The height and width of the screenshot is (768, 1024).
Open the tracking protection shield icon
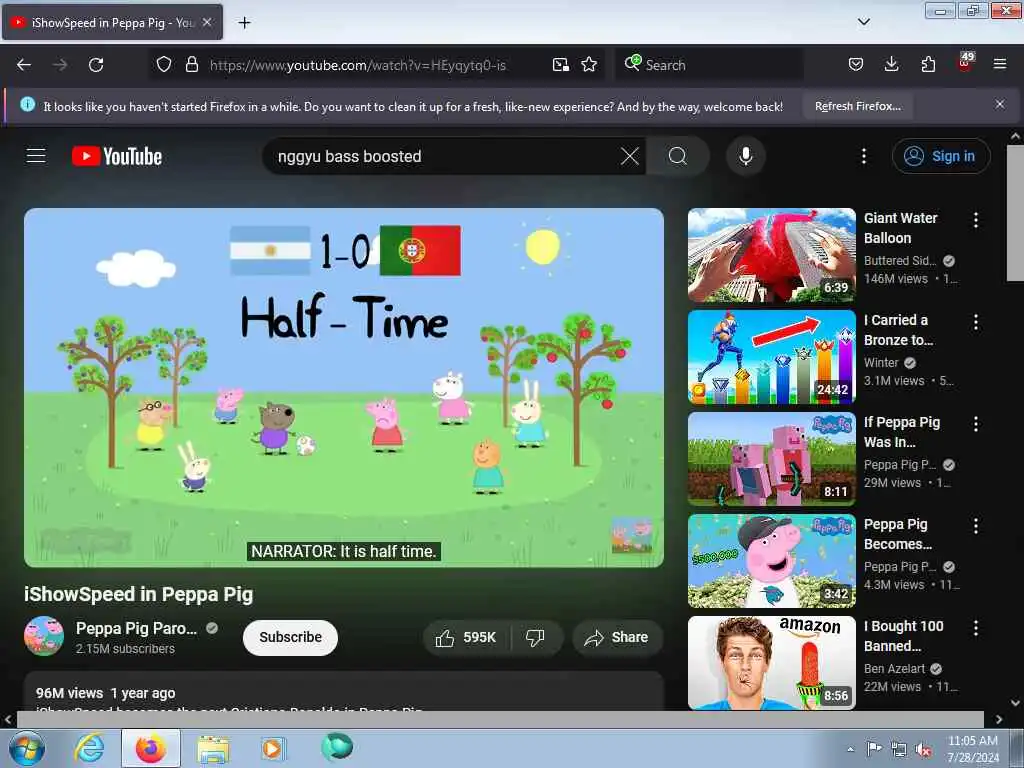[x=164, y=65]
